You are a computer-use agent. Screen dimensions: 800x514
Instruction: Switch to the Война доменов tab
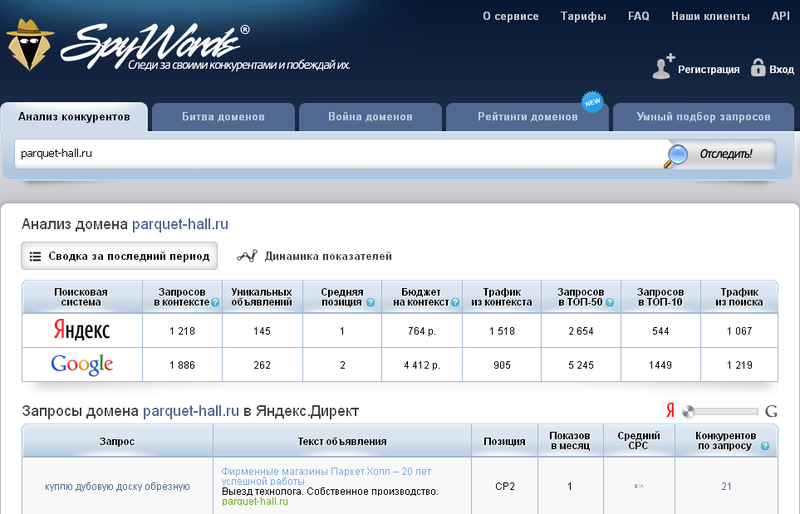click(x=370, y=117)
